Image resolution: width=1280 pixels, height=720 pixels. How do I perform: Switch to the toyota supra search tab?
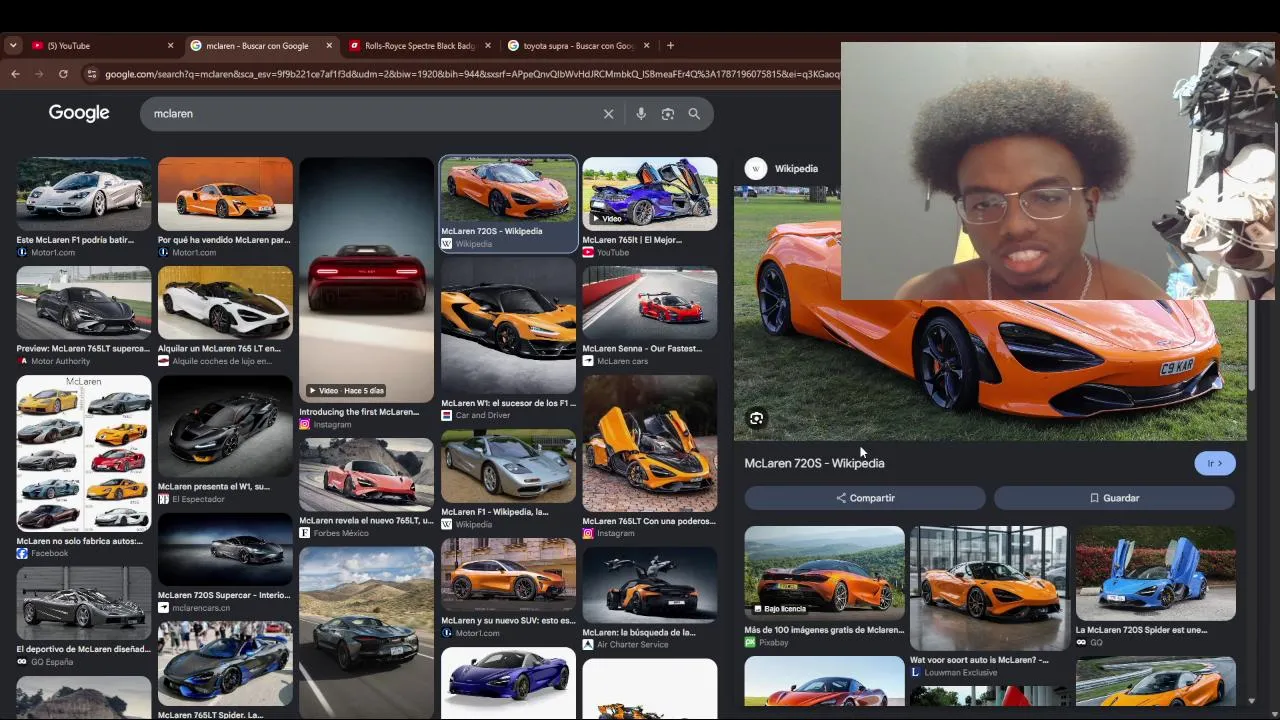(x=578, y=45)
